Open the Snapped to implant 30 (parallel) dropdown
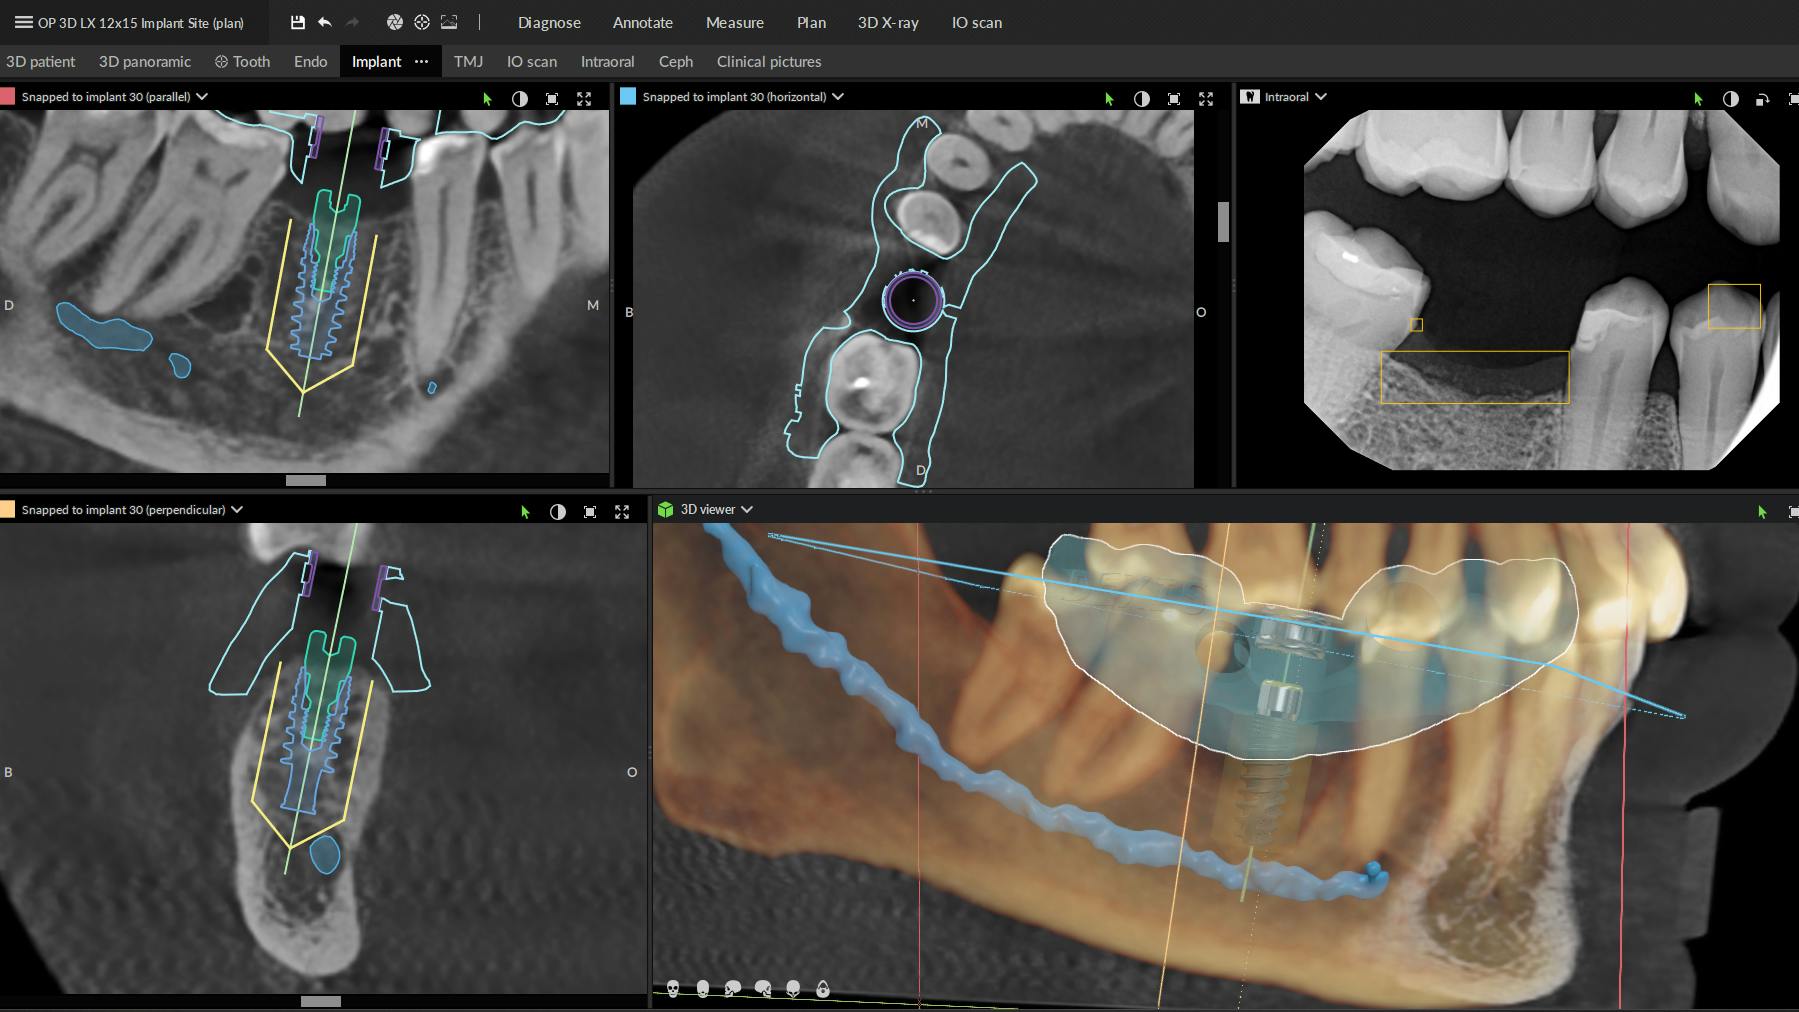The image size is (1799, 1012). (204, 97)
